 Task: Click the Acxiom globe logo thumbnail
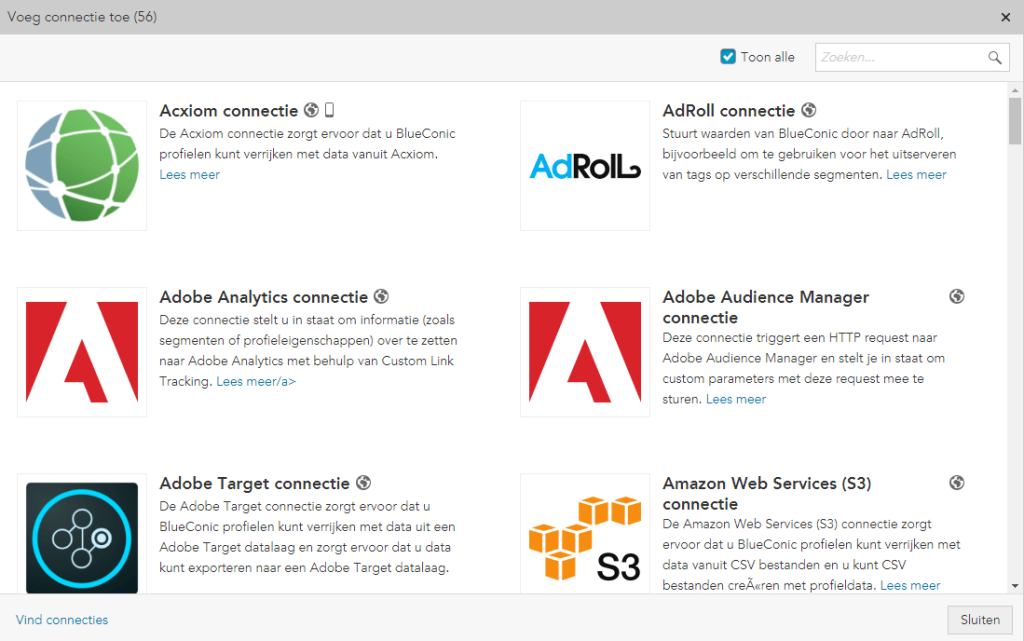pyautogui.click(x=82, y=166)
